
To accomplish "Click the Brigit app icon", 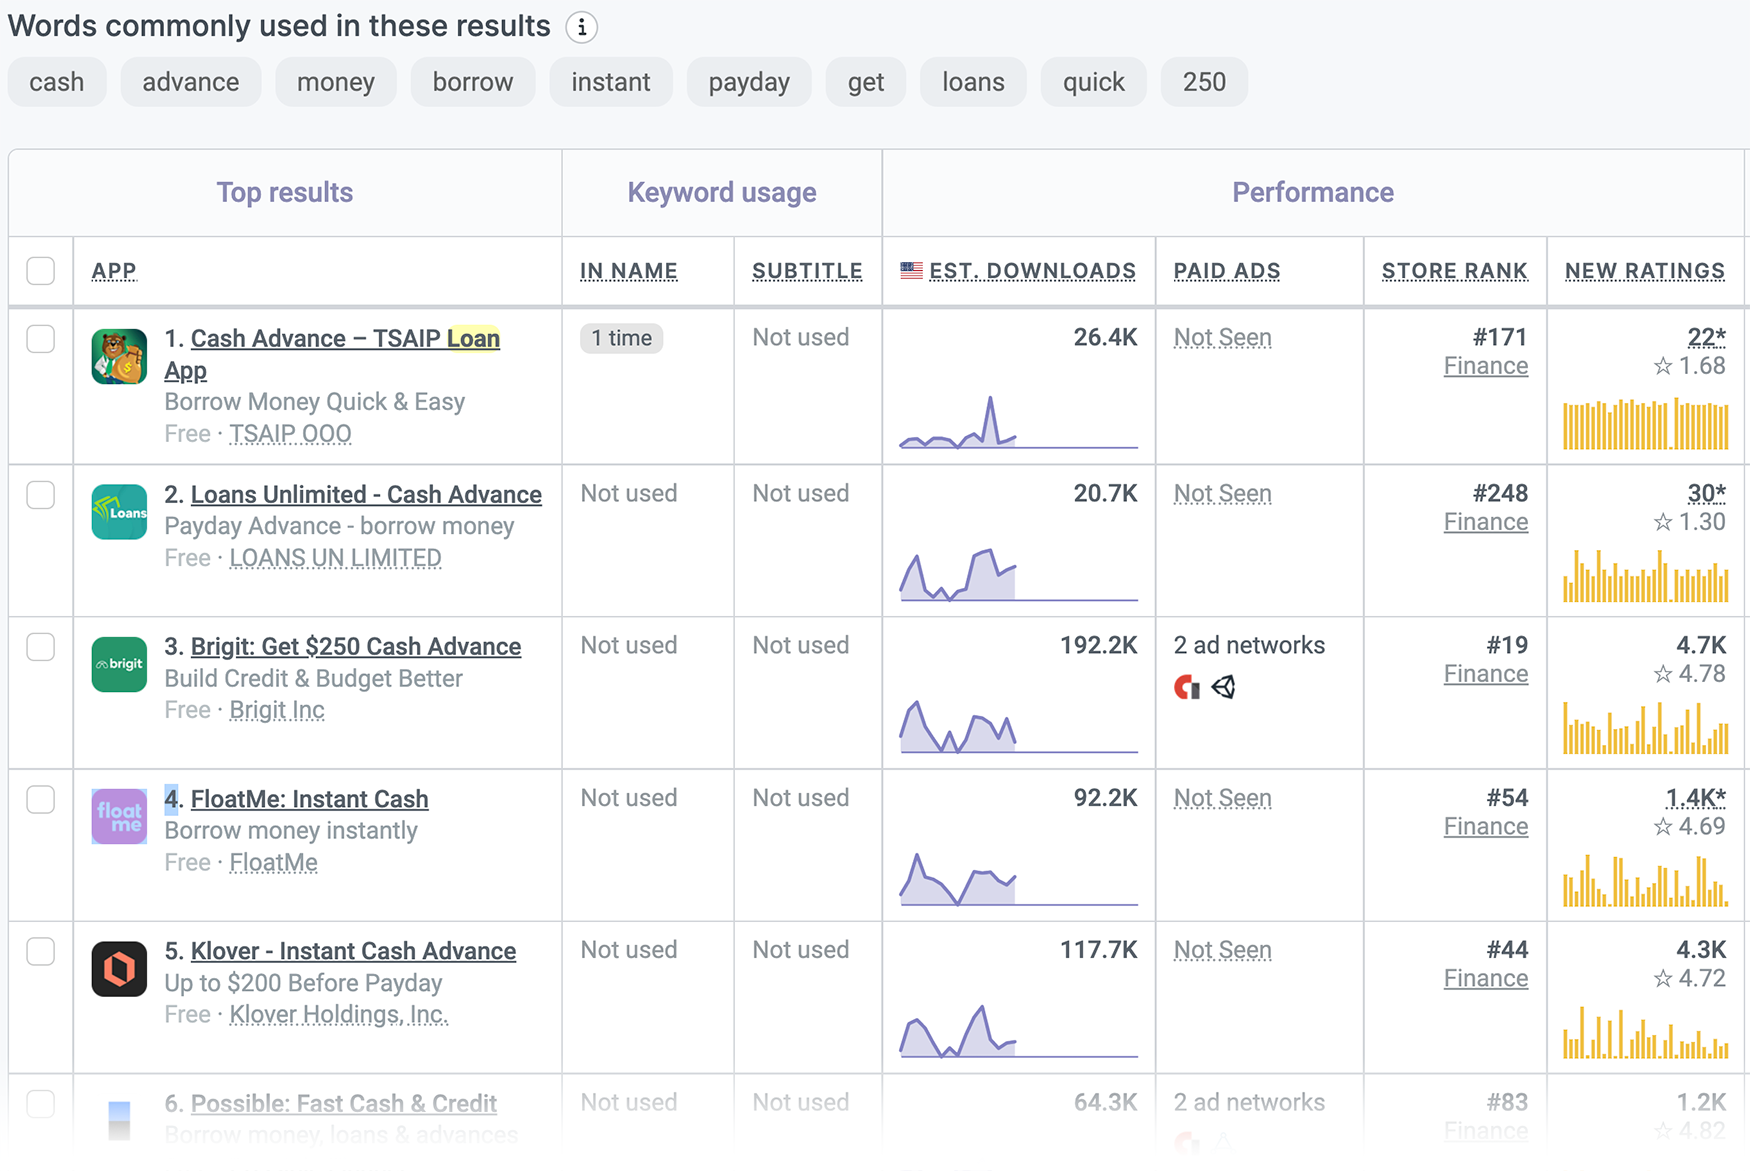I will tap(118, 664).
